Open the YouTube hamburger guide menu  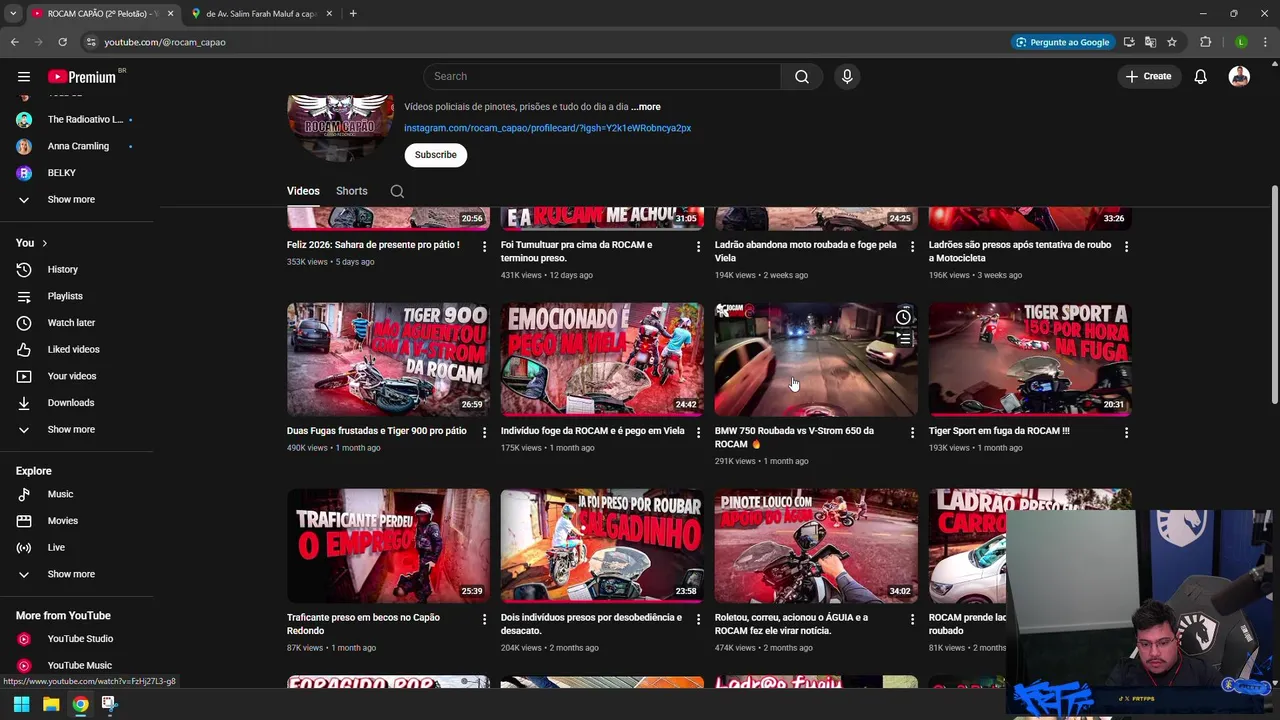pos(24,76)
